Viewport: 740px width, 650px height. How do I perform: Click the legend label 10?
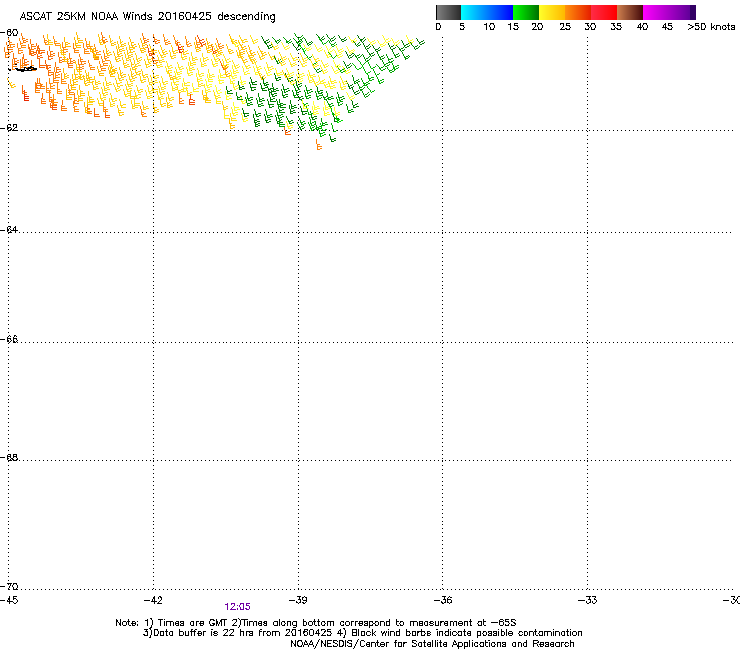click(x=489, y=27)
